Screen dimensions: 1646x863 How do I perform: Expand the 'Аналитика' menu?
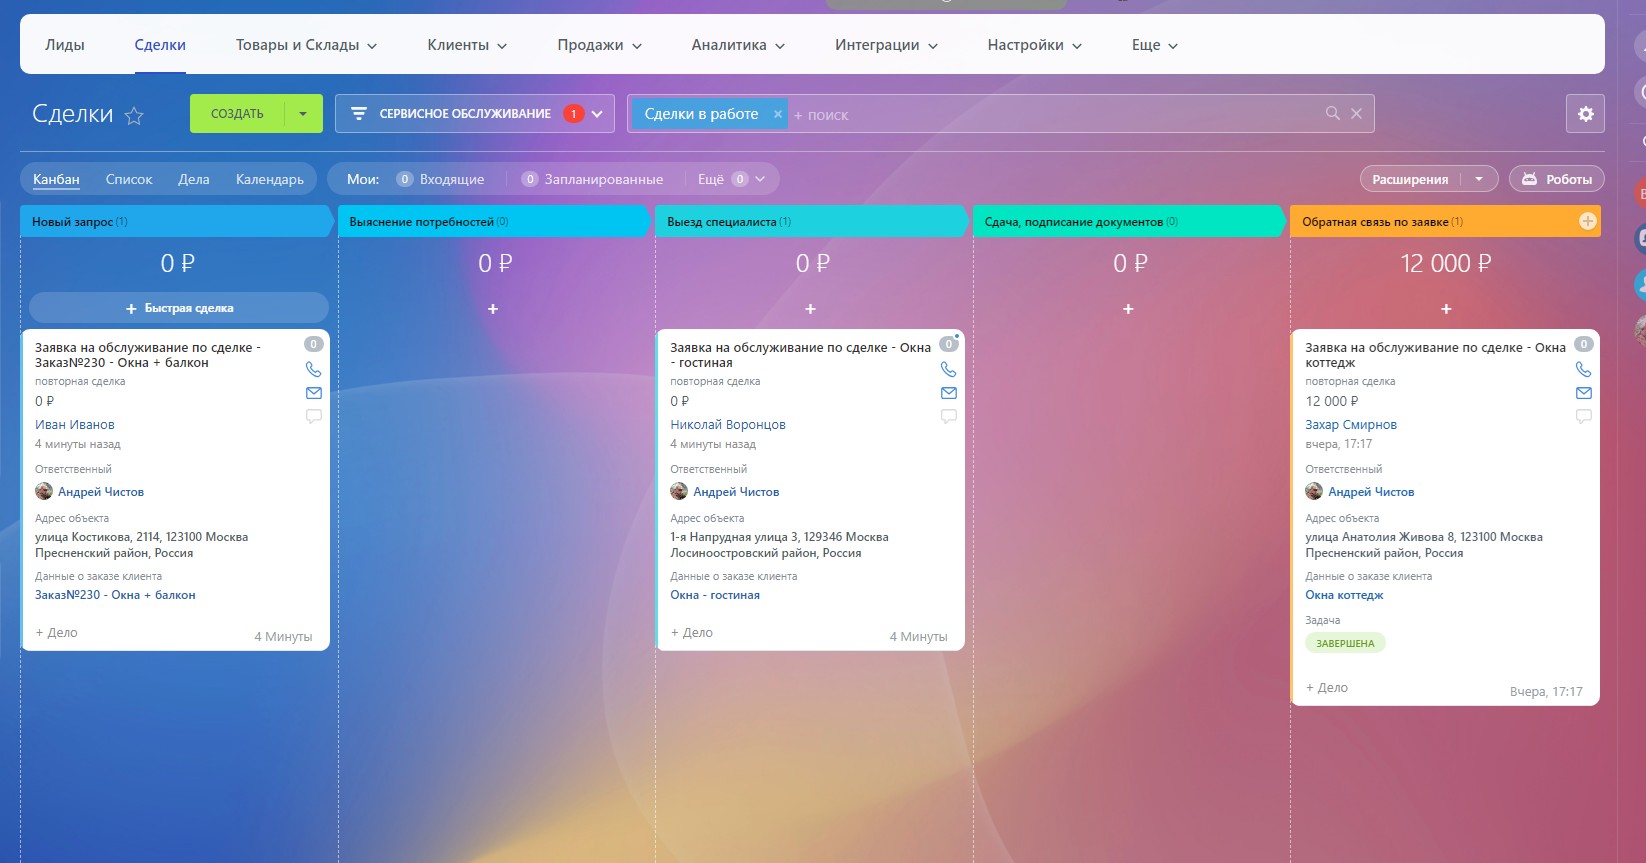[738, 45]
